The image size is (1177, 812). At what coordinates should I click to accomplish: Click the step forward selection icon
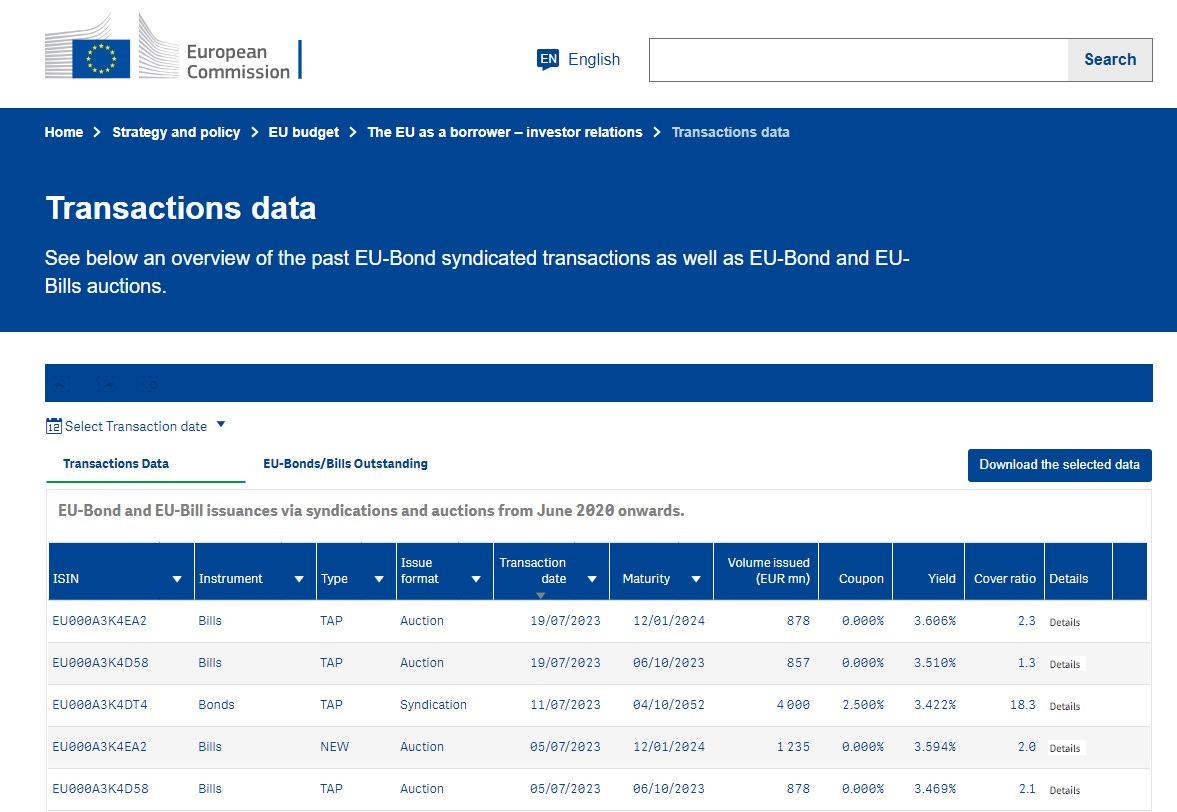coord(106,384)
